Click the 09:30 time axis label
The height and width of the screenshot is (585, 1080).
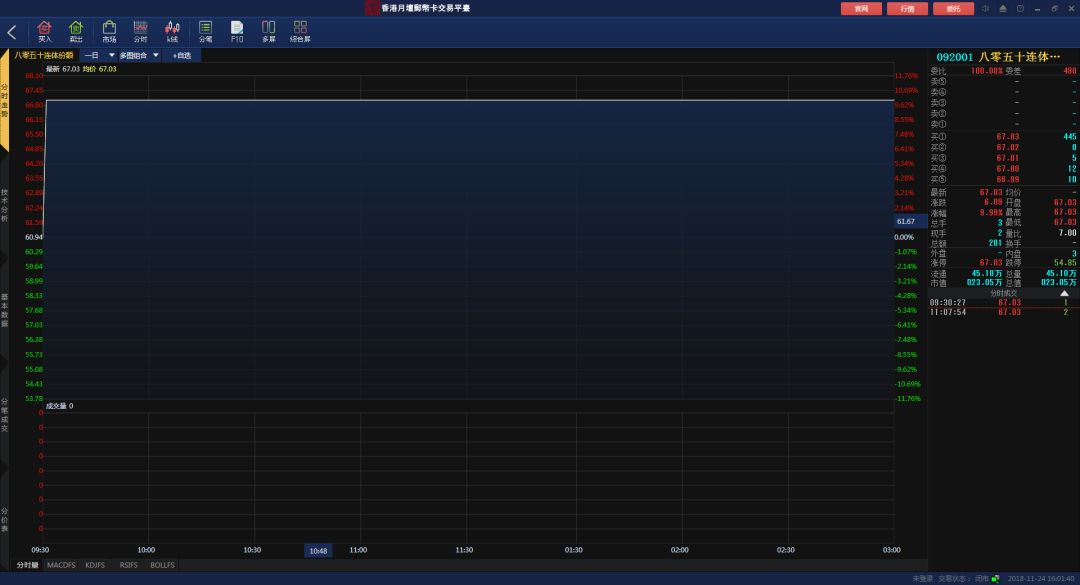(x=40, y=550)
